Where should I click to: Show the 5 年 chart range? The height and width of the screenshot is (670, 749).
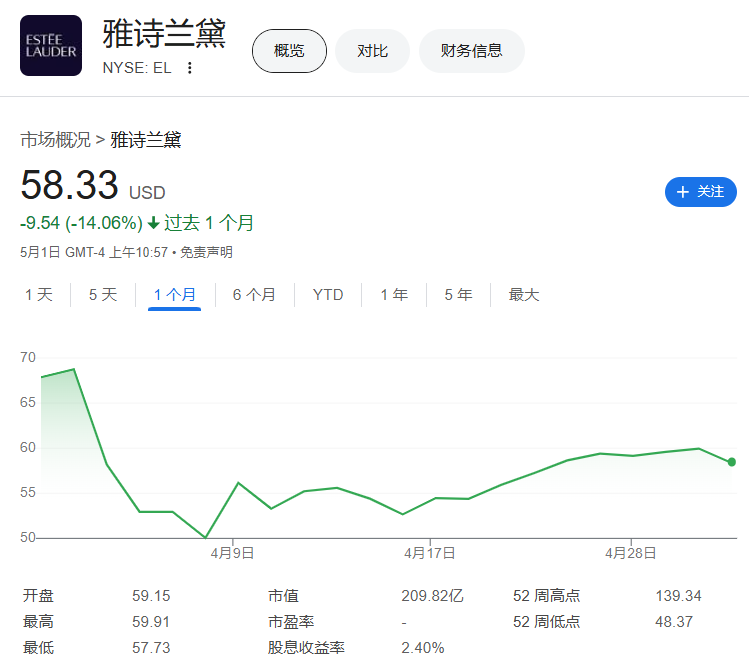459,295
